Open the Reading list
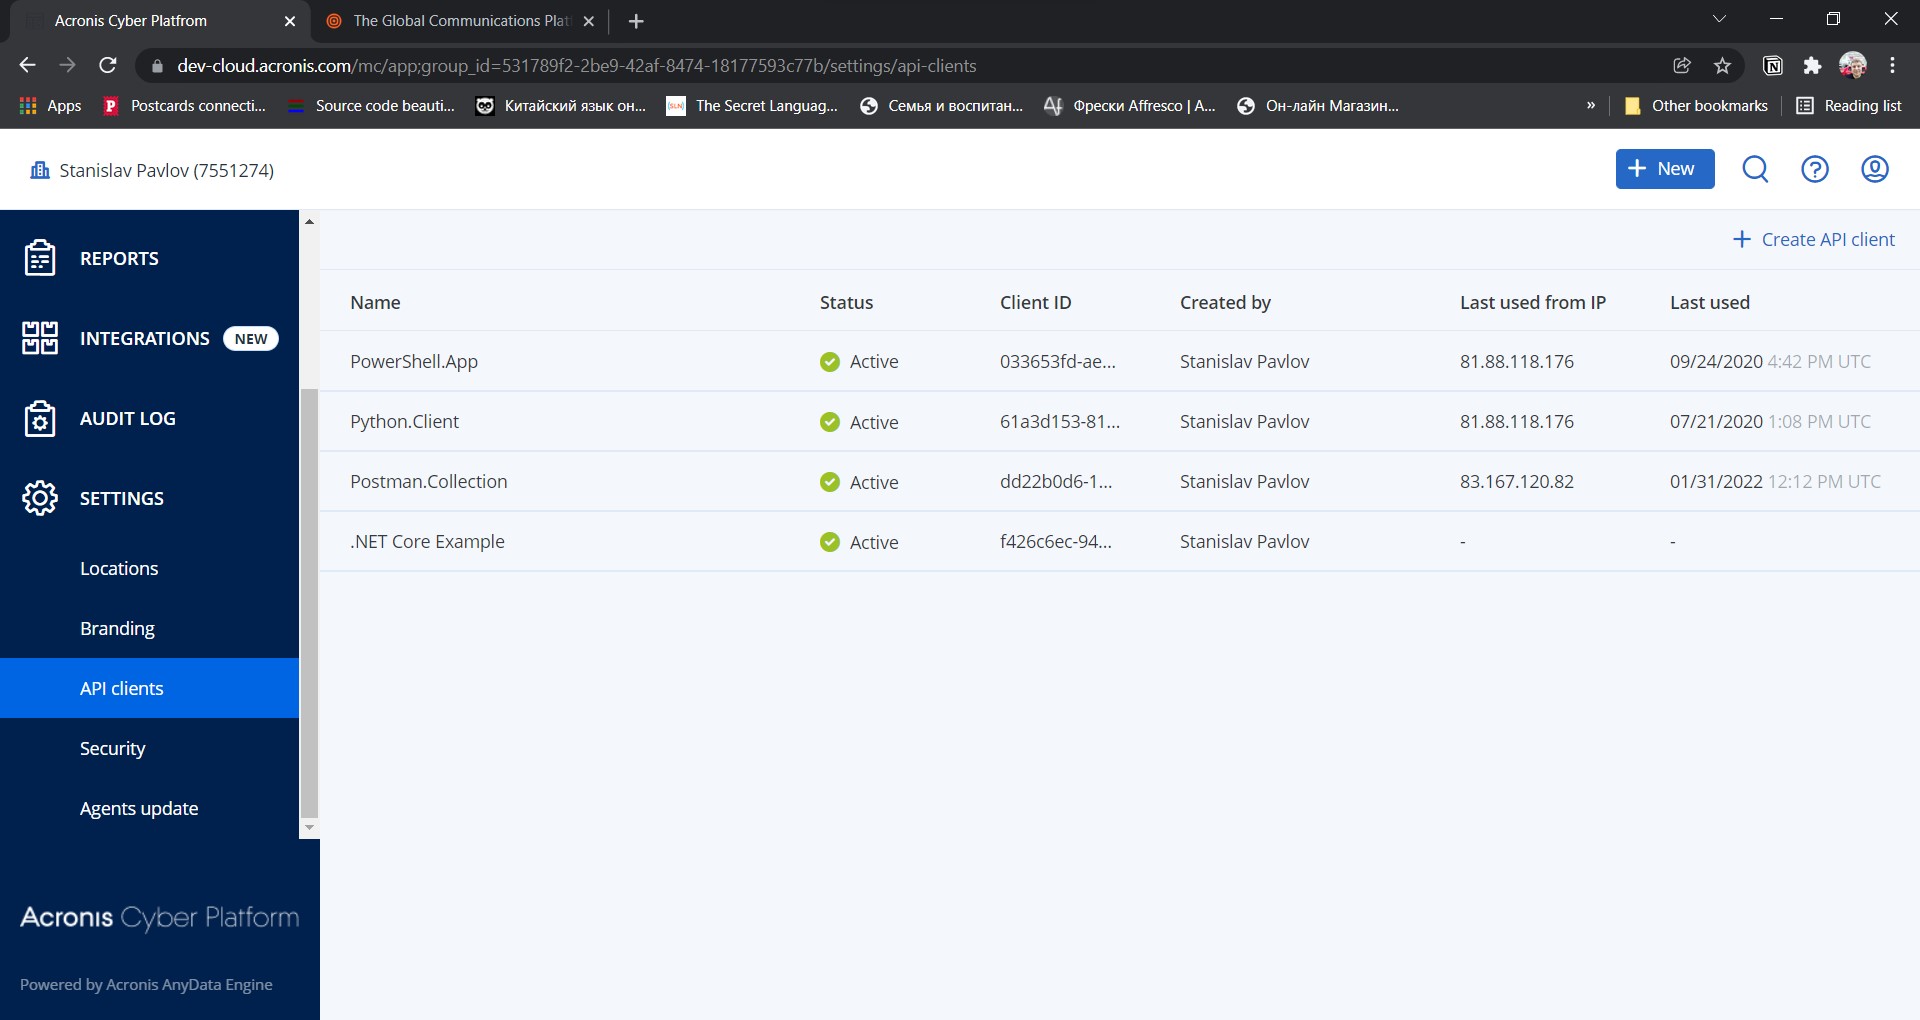The image size is (1920, 1020). point(1850,105)
